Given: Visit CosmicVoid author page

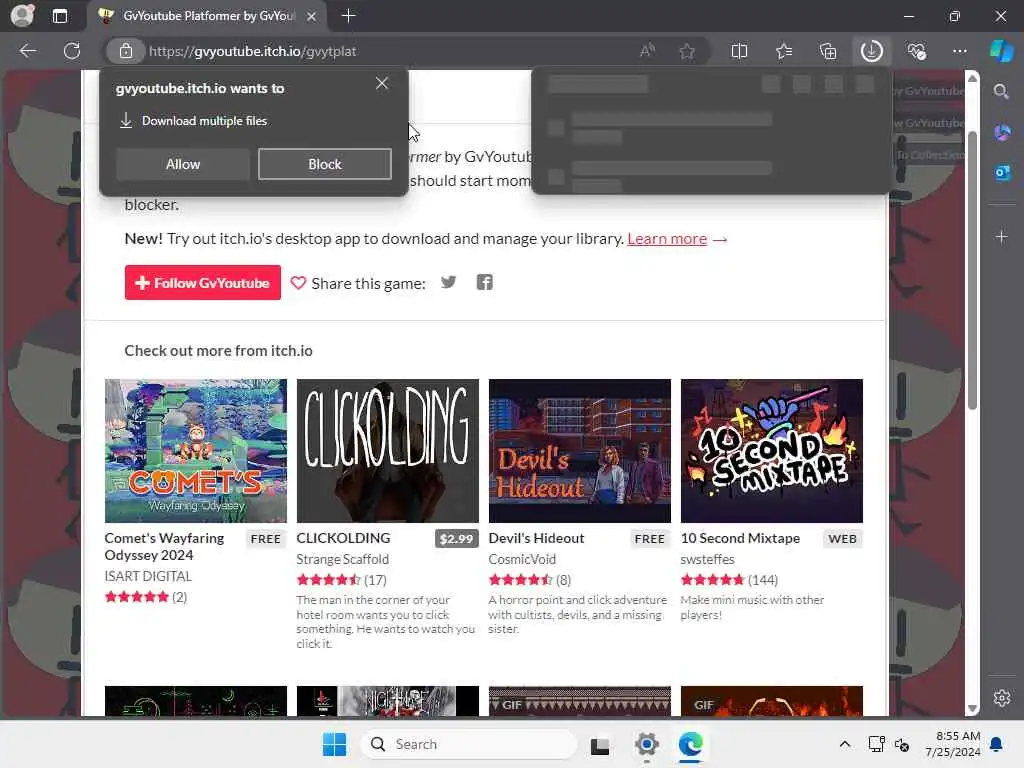Looking at the screenshot, I should click(522, 559).
